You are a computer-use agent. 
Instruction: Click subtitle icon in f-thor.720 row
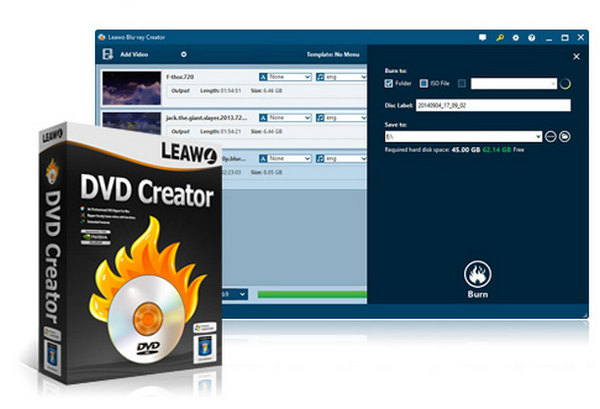(263, 77)
